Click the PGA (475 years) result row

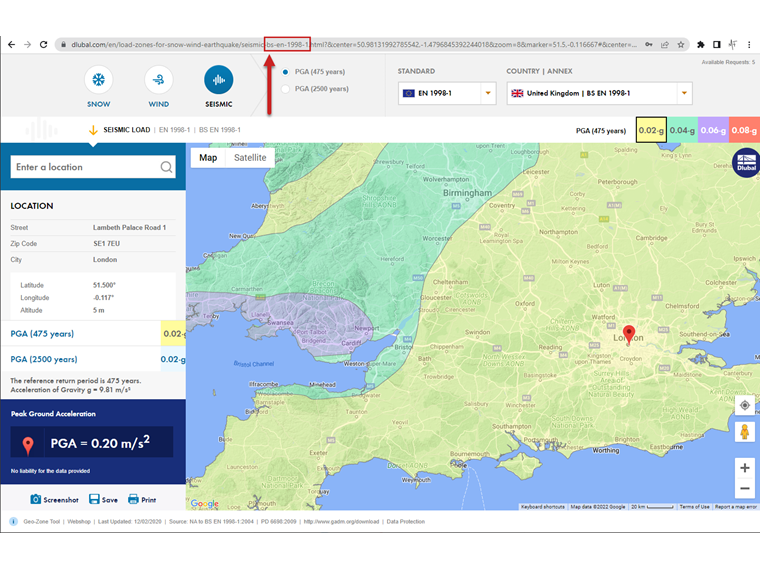93,333
